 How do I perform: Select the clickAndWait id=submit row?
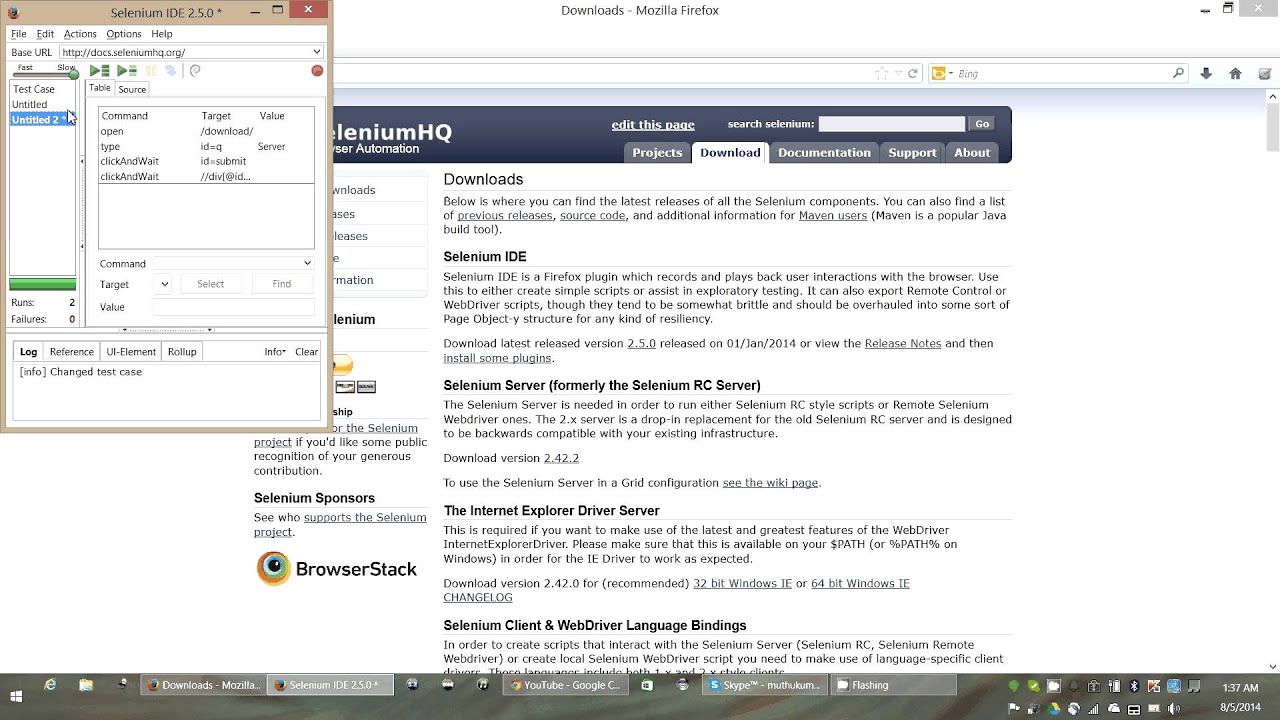point(206,161)
